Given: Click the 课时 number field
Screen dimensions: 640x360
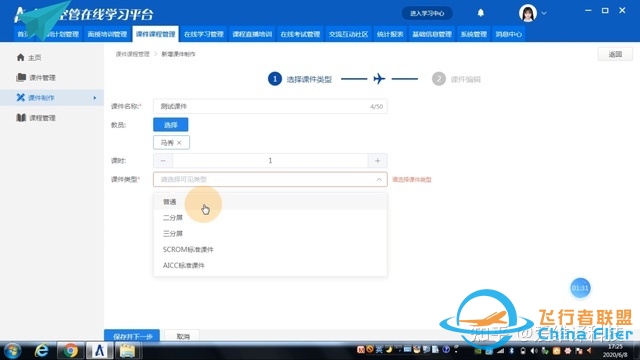Looking at the screenshot, I should (270, 161).
